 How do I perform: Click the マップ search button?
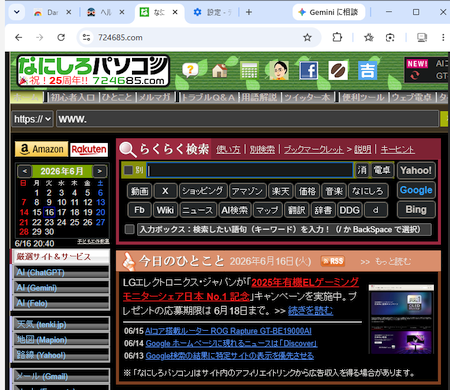(x=267, y=210)
